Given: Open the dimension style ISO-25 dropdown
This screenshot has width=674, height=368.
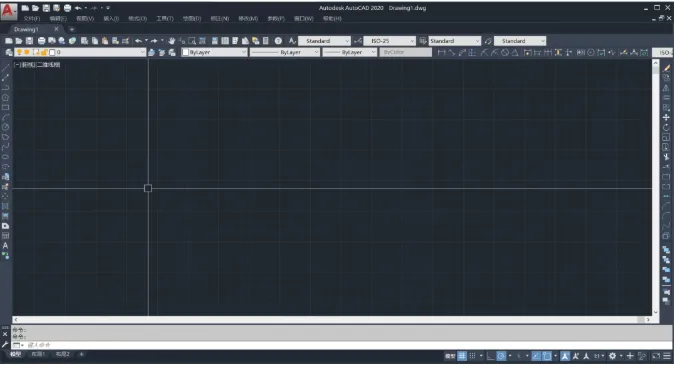Looking at the screenshot, I should (390, 41).
